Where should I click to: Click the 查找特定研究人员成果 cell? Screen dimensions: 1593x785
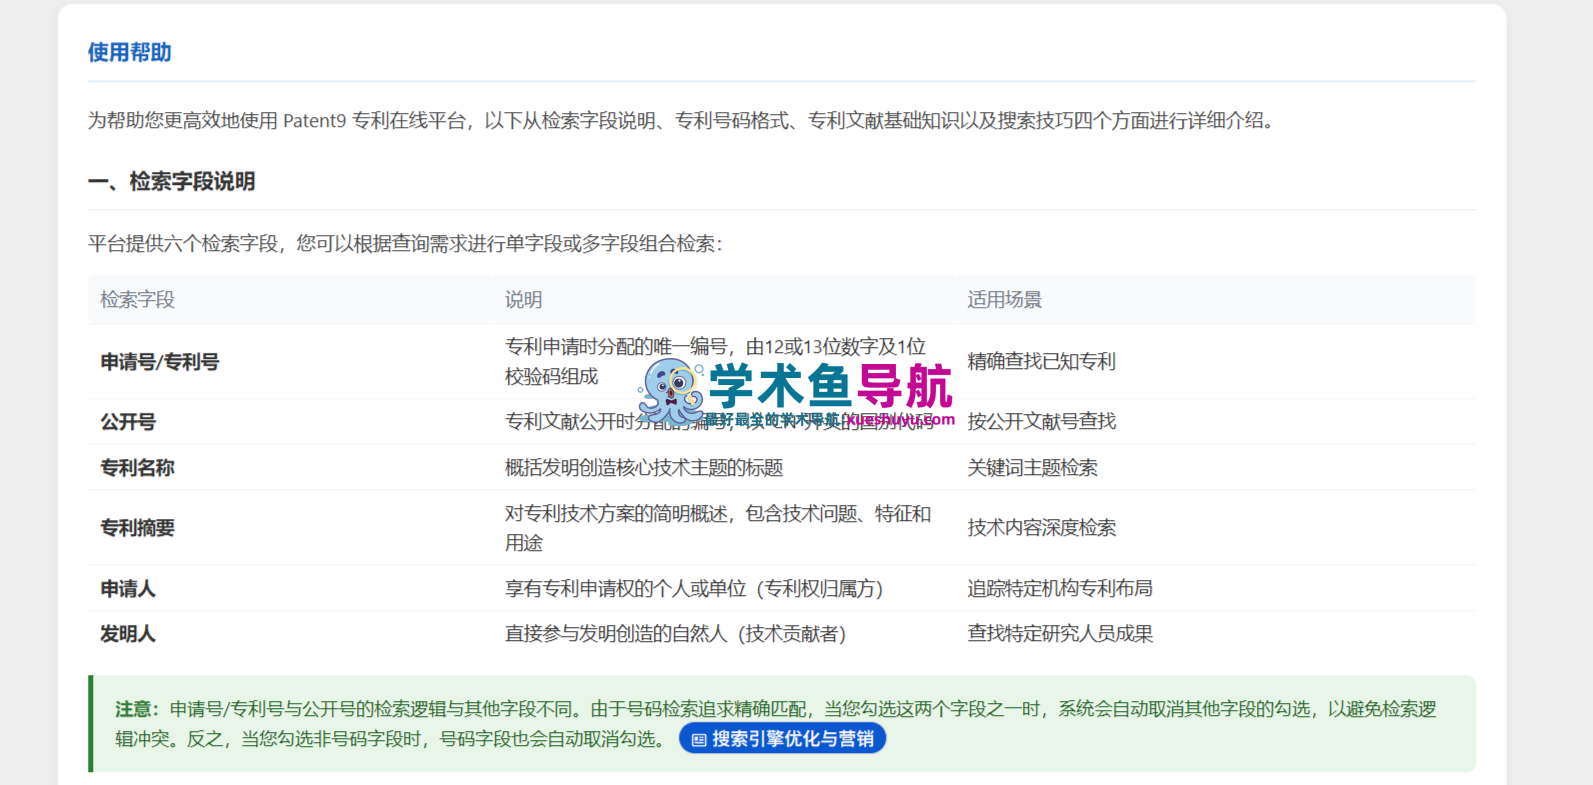[1215, 634]
